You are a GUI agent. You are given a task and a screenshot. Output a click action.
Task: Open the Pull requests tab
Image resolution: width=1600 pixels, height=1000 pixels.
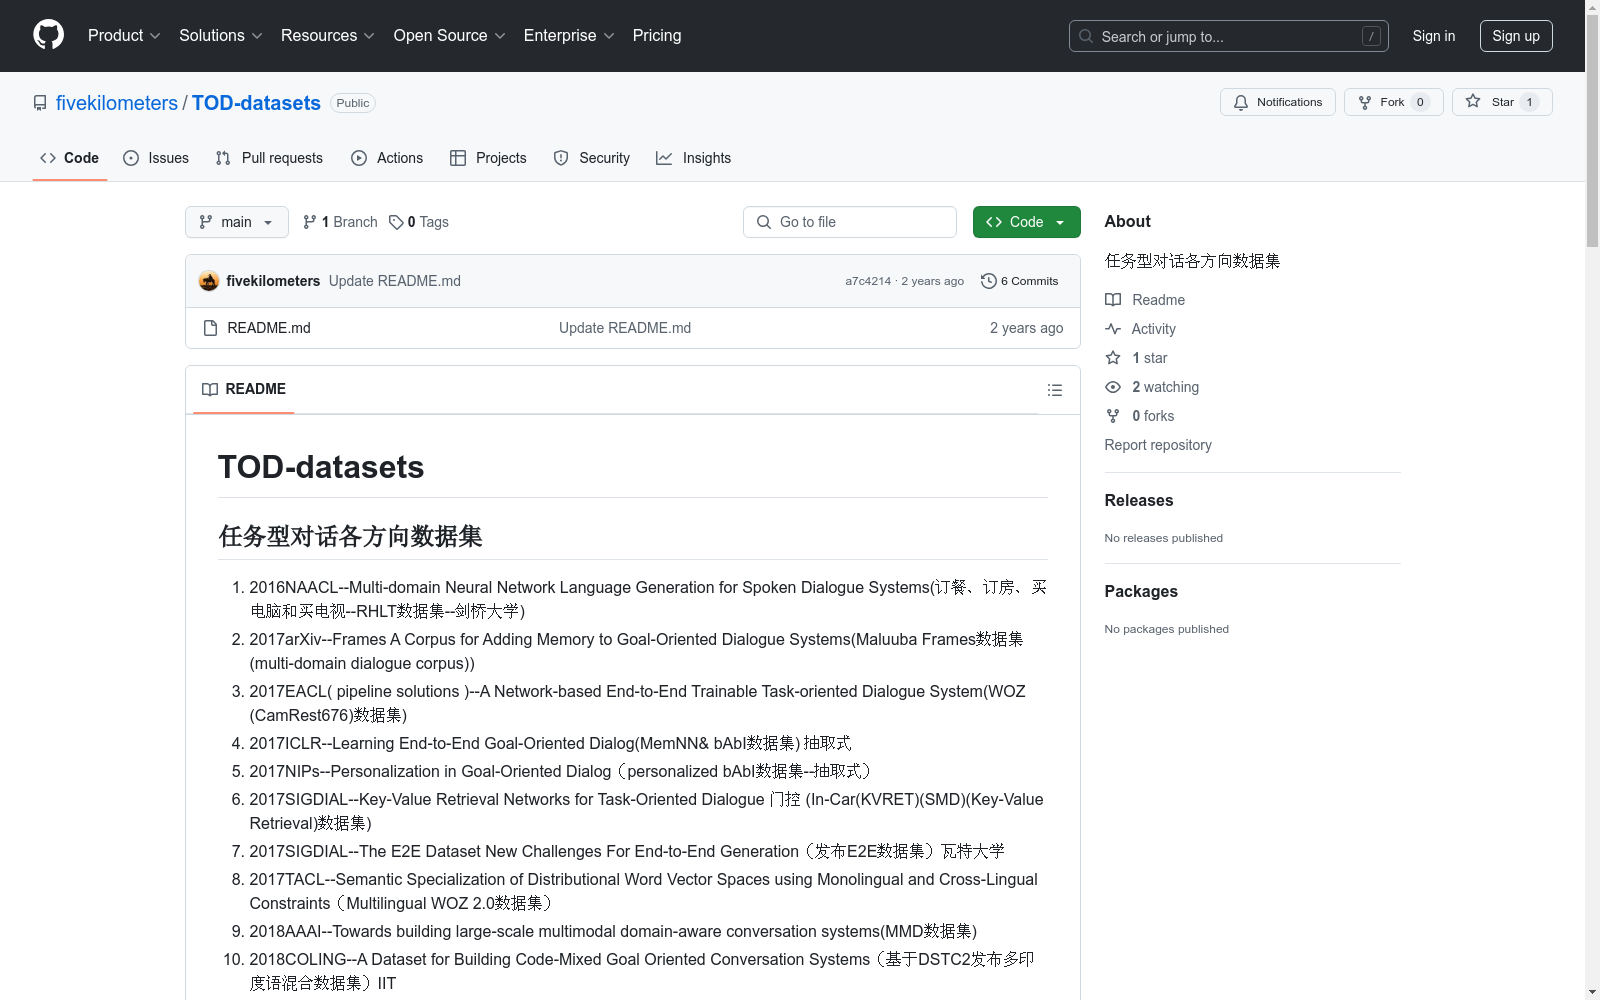click(269, 158)
